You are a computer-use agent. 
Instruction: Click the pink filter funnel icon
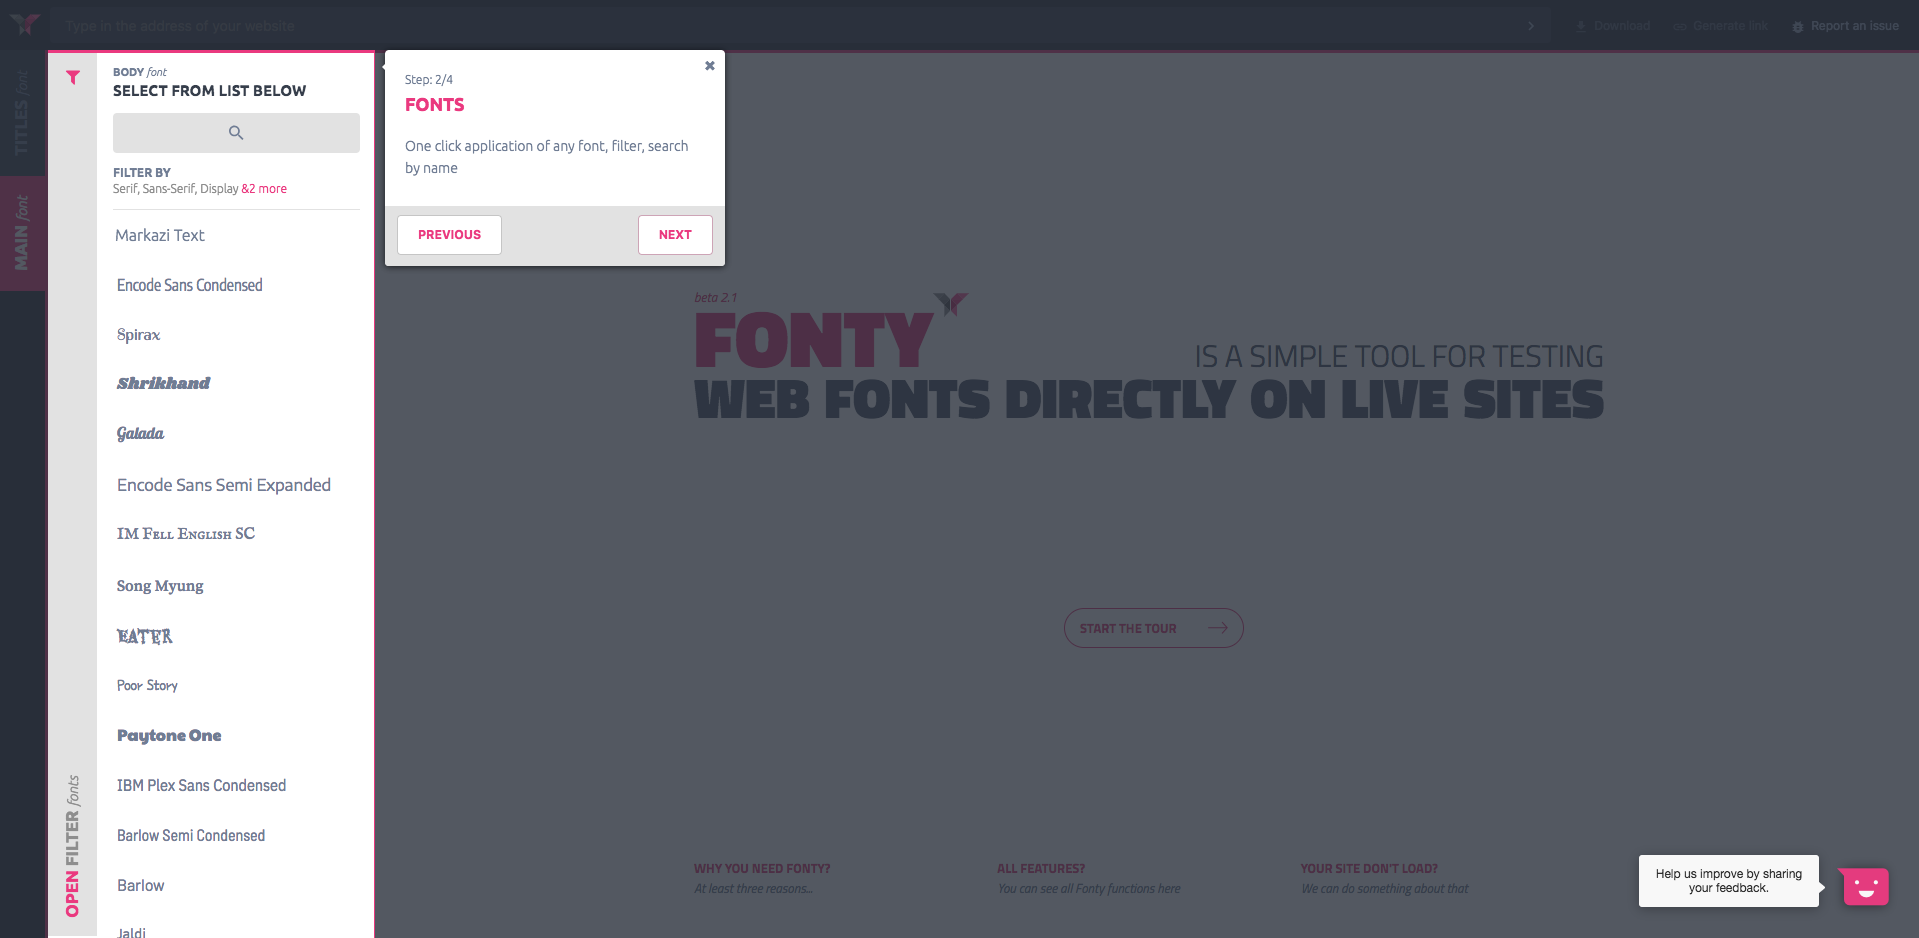tap(73, 78)
